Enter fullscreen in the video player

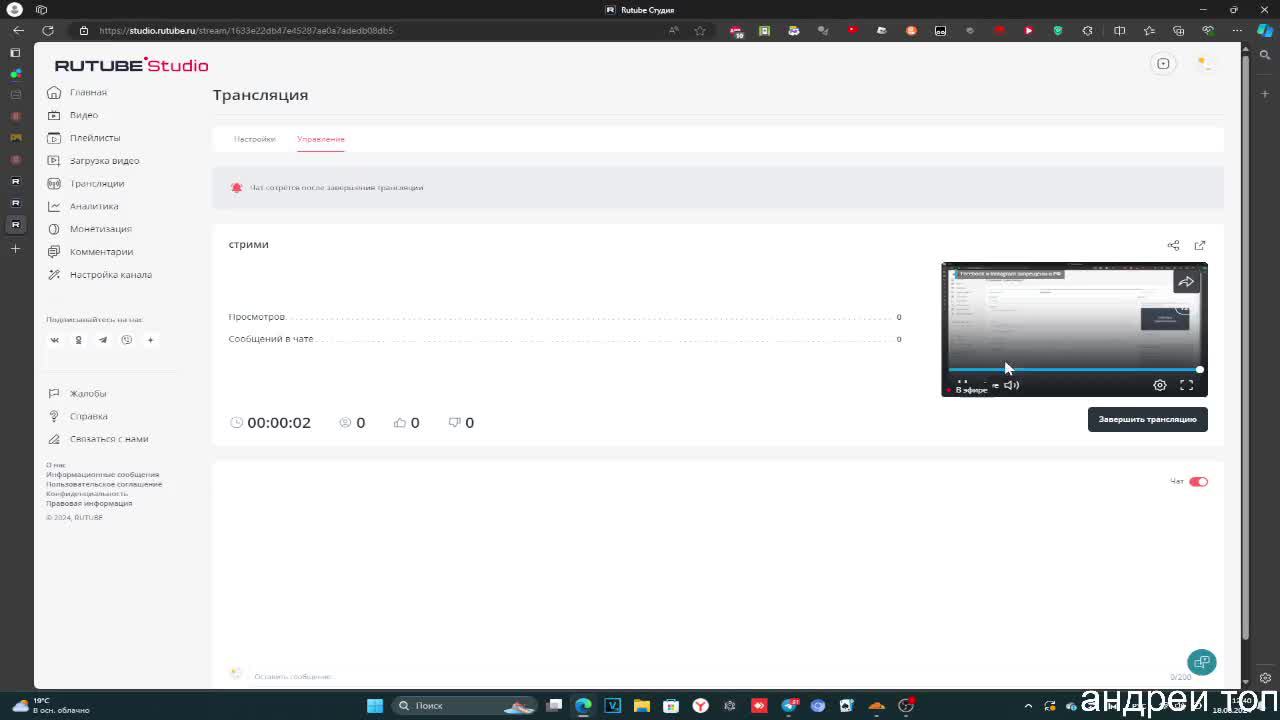tap(1186, 385)
